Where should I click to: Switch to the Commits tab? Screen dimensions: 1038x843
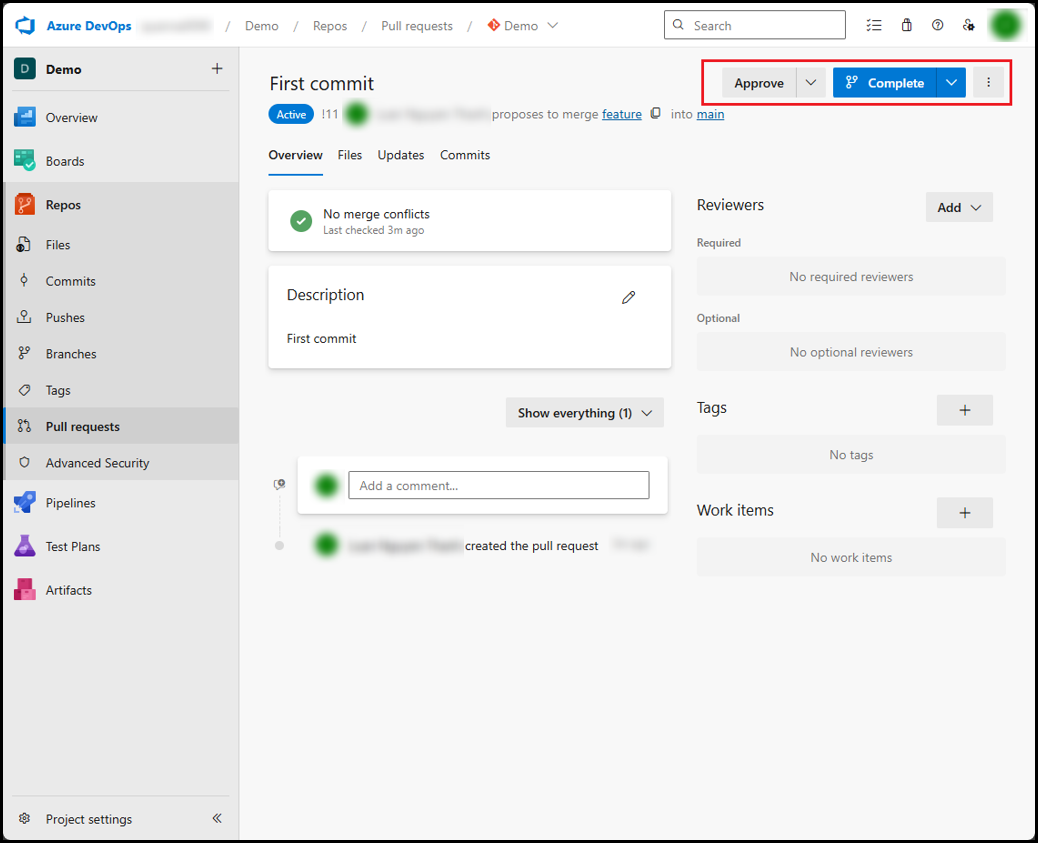[465, 155]
